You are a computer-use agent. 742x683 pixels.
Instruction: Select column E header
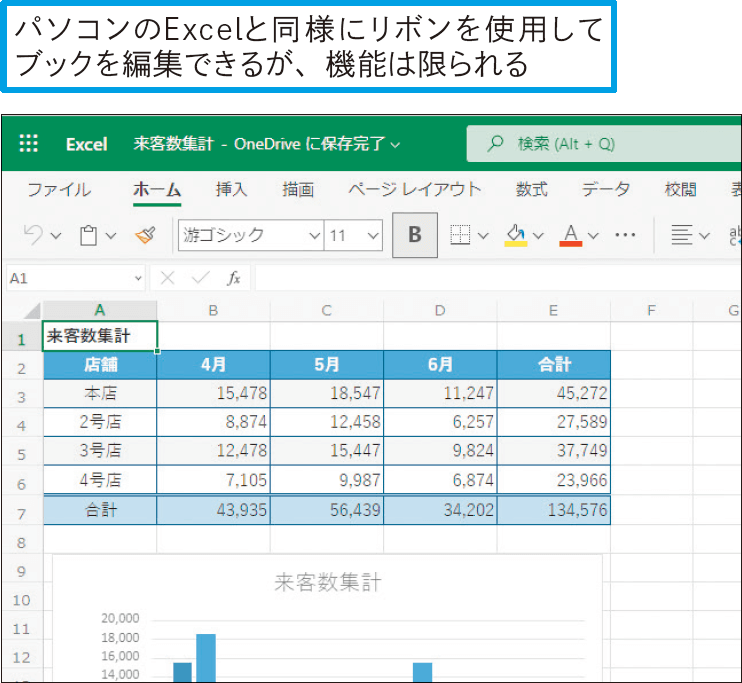554,310
